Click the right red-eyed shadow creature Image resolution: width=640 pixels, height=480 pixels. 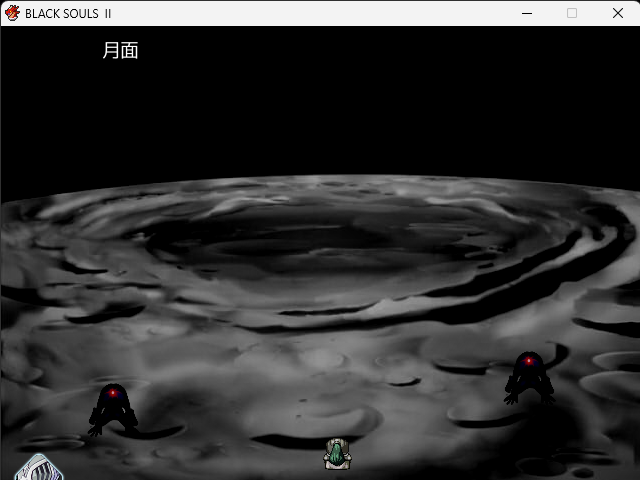pyautogui.click(x=527, y=377)
